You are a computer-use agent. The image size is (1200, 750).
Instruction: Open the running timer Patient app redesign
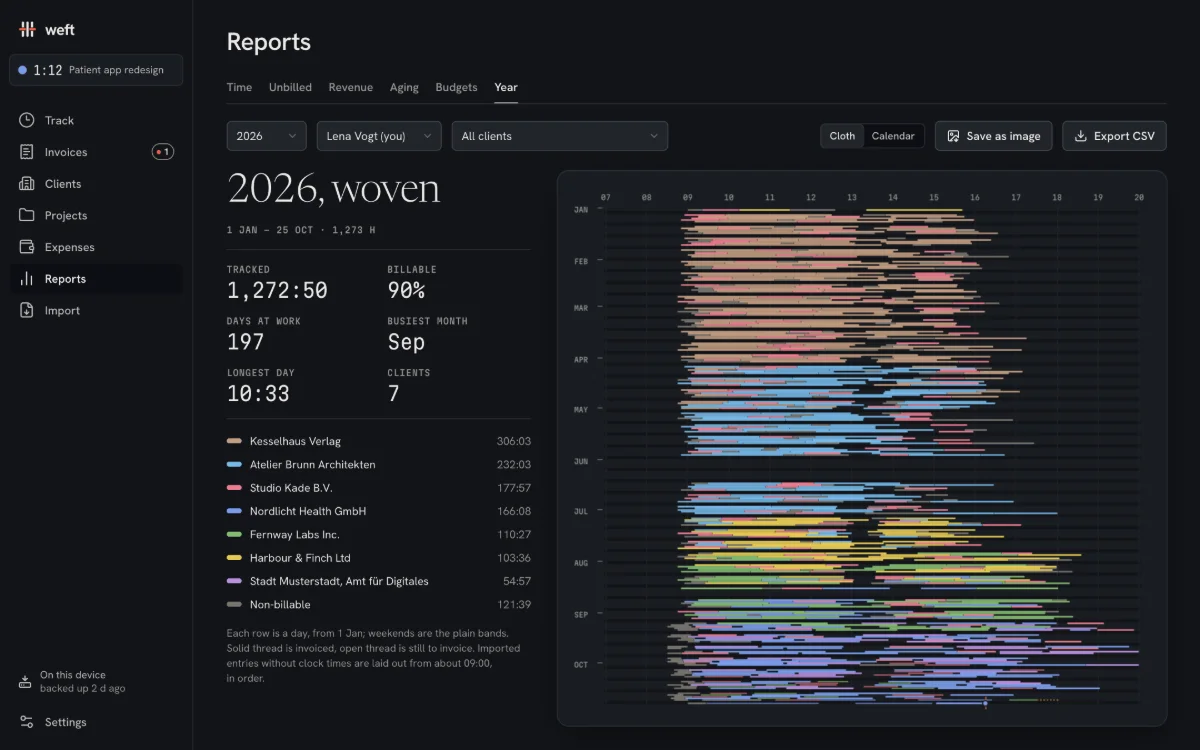coord(96,70)
